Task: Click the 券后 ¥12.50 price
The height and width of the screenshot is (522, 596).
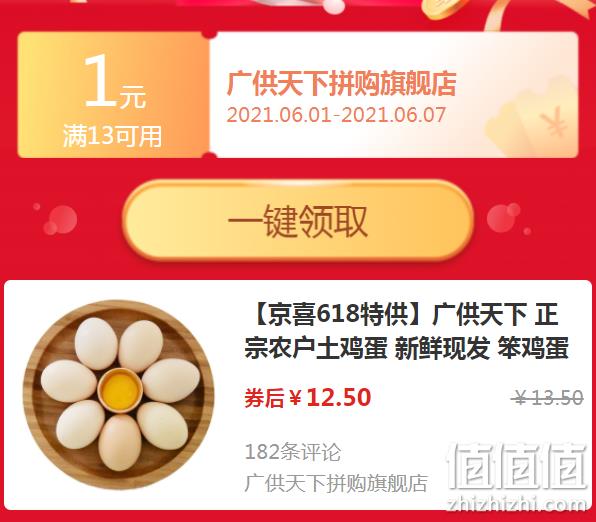Action: 308,397
